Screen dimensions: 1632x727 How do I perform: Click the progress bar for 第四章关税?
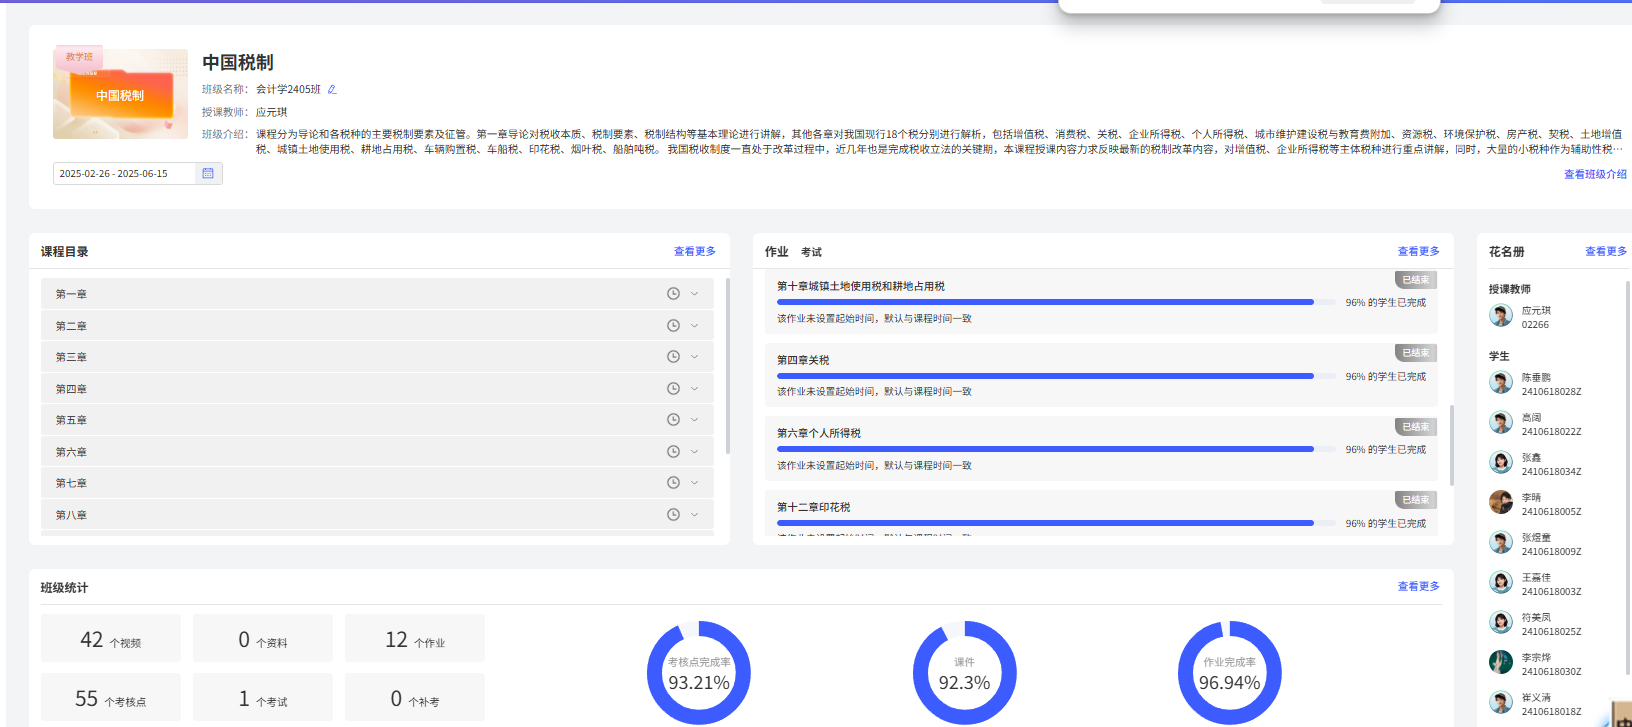pos(1045,376)
